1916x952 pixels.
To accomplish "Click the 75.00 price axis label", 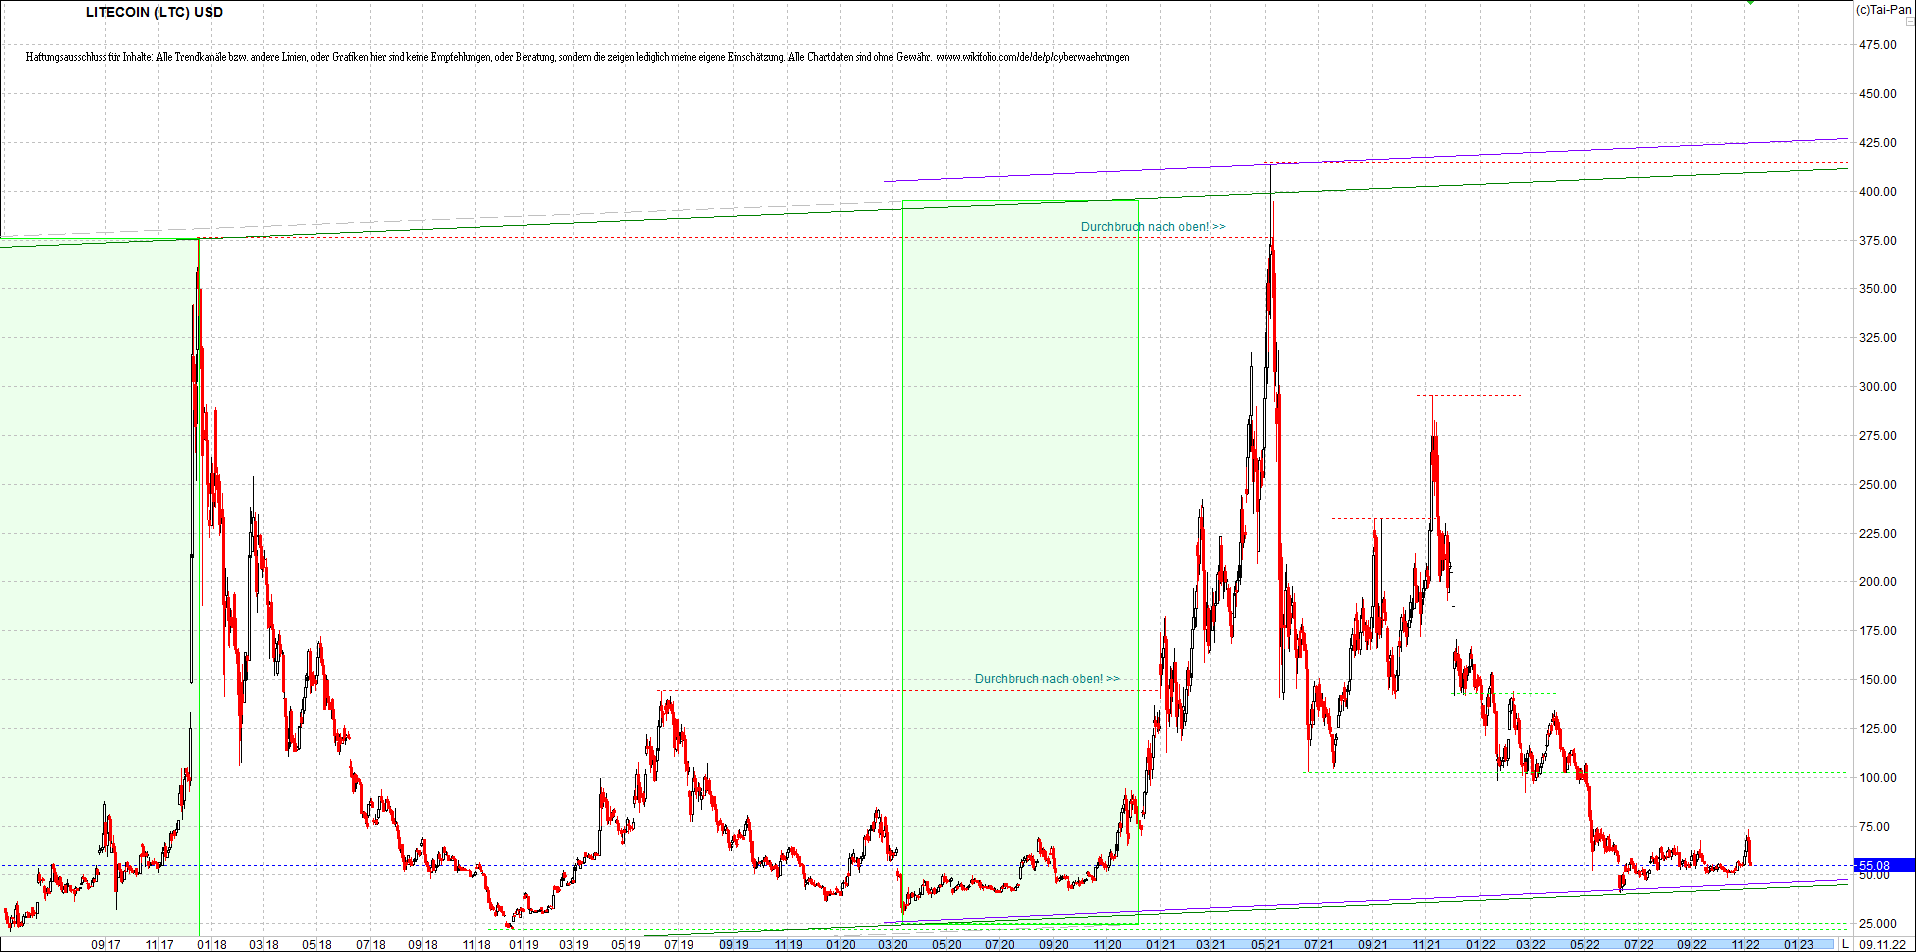I will pyautogui.click(x=1875, y=827).
